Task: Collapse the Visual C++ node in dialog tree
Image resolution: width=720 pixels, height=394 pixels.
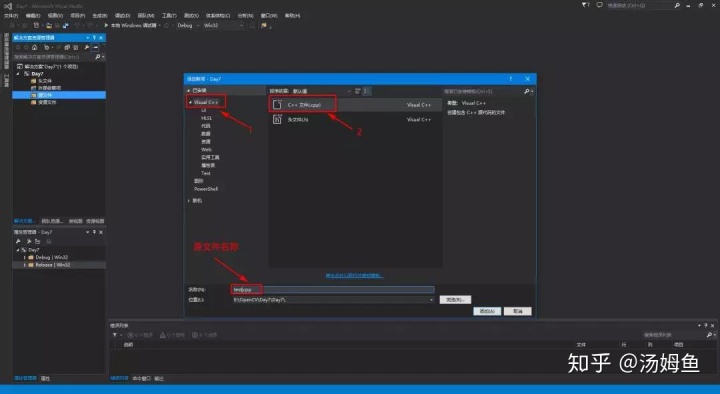Action: 191,102
